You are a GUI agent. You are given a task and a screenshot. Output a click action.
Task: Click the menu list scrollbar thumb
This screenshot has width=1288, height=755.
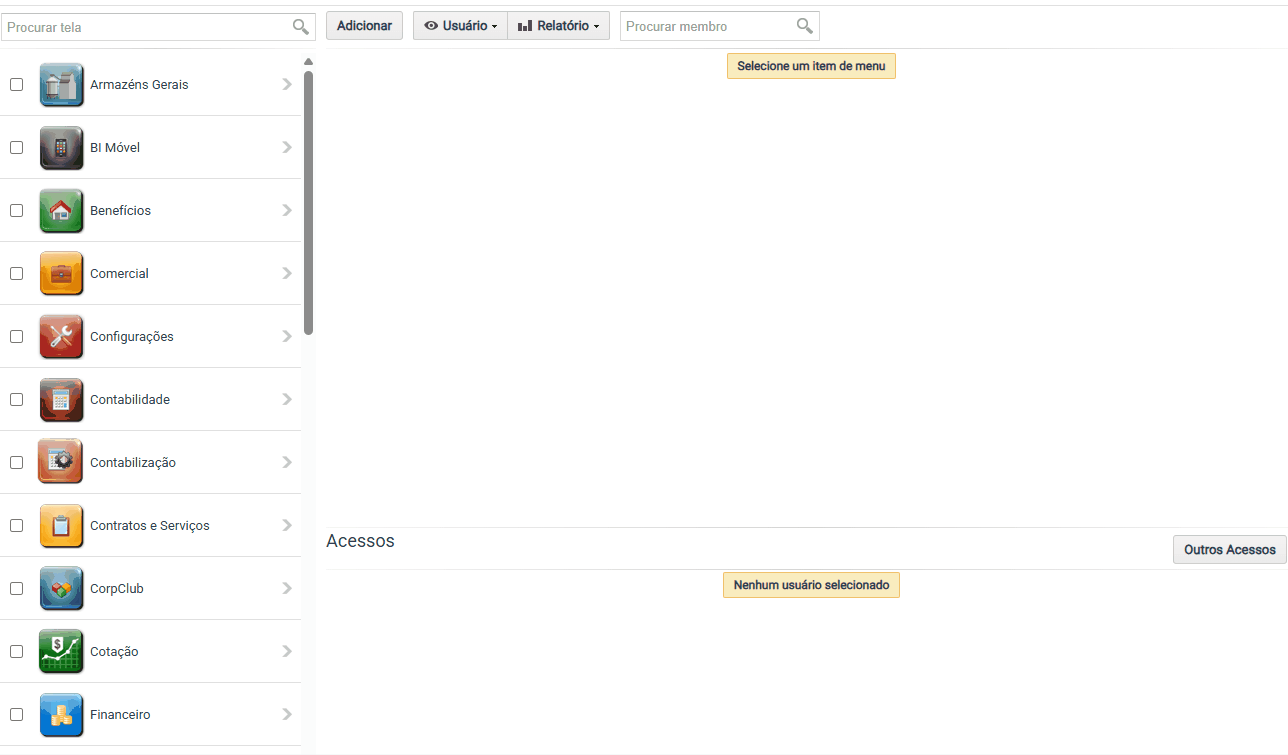[x=309, y=203]
